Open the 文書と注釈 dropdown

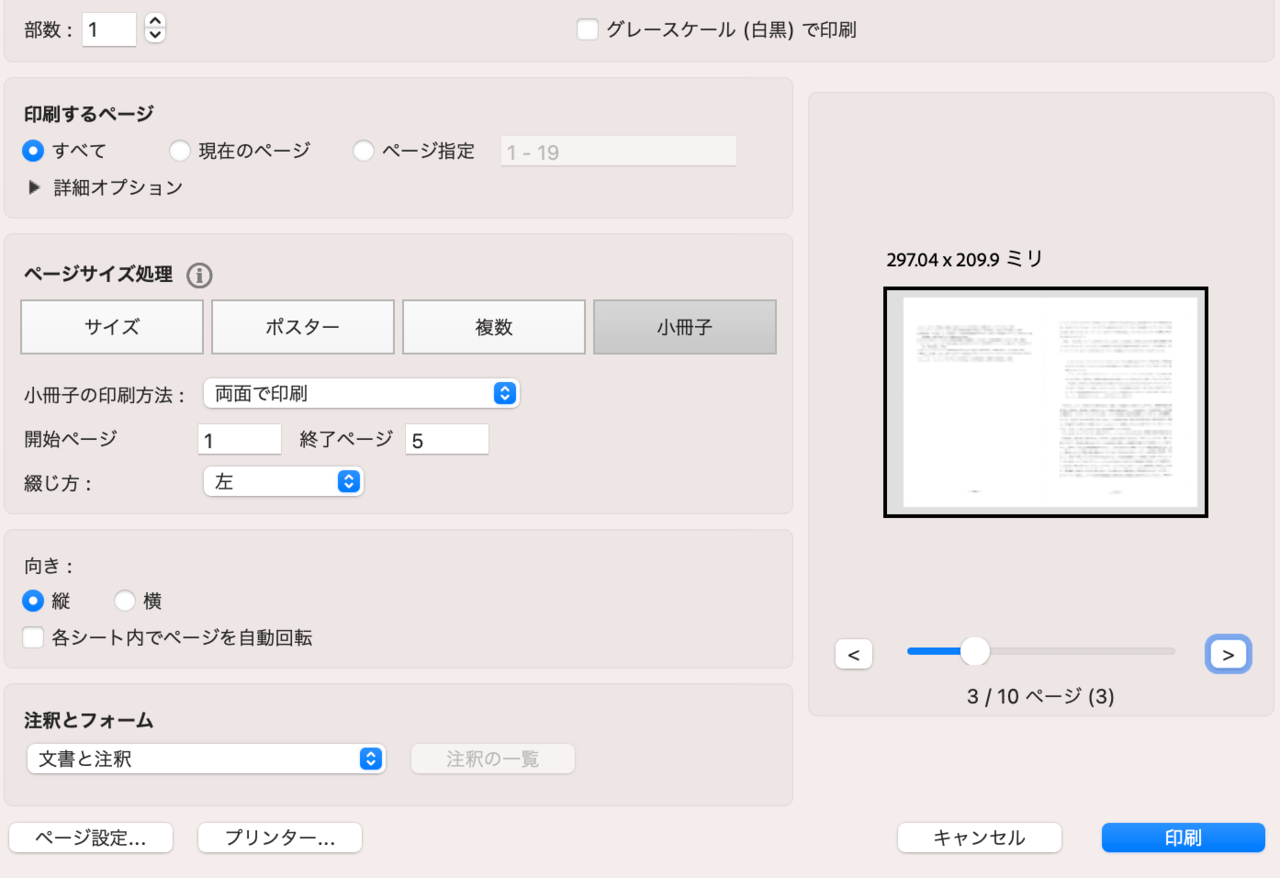click(x=206, y=759)
